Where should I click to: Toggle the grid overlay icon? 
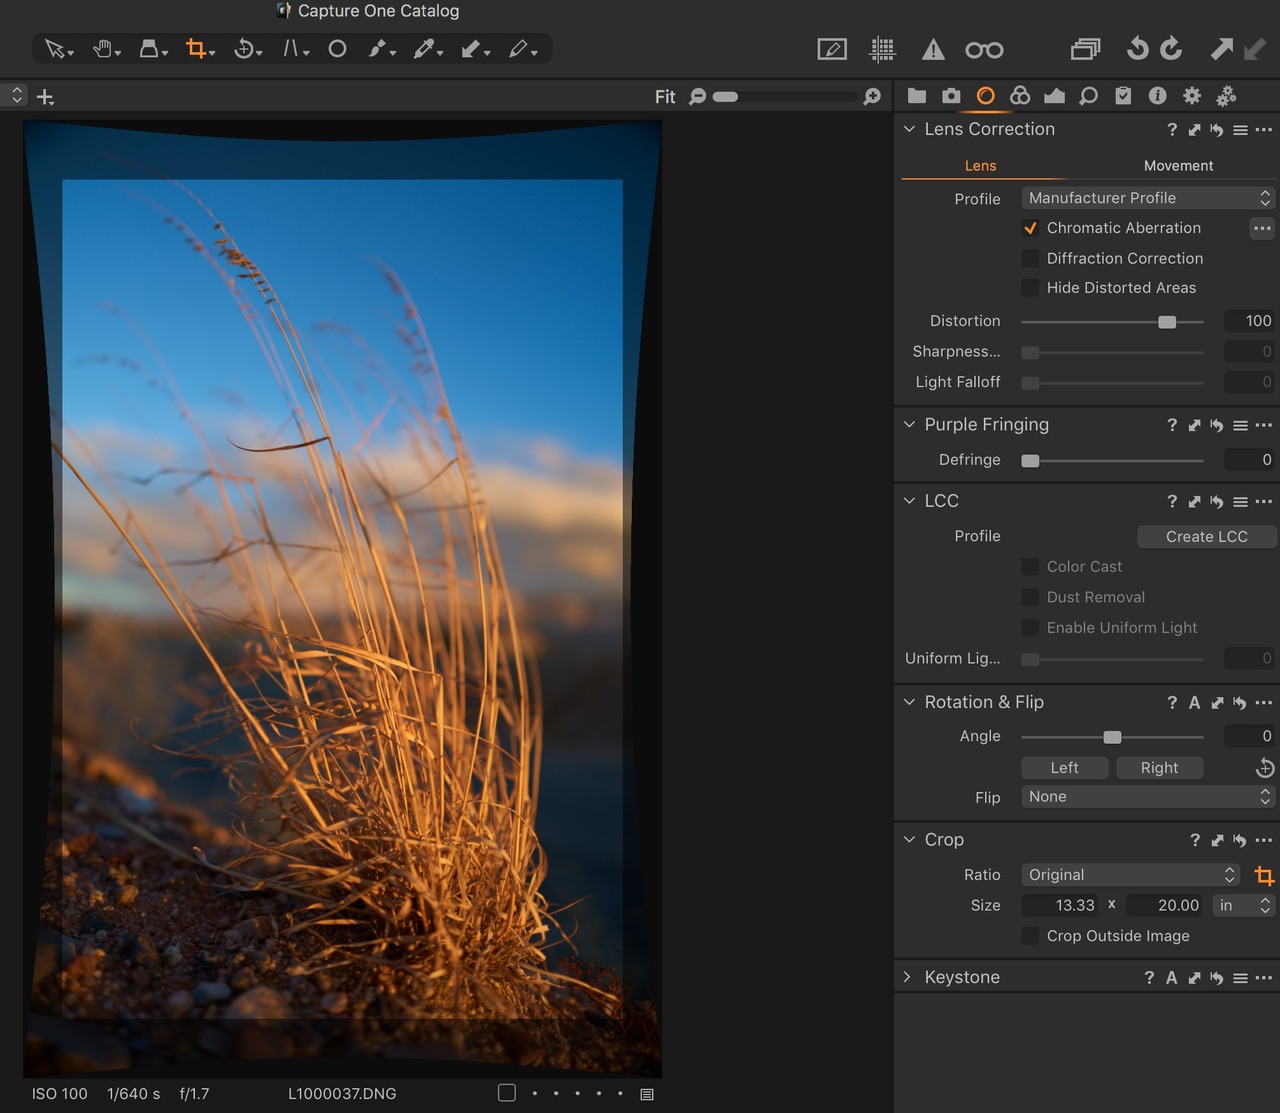pyautogui.click(x=882, y=50)
